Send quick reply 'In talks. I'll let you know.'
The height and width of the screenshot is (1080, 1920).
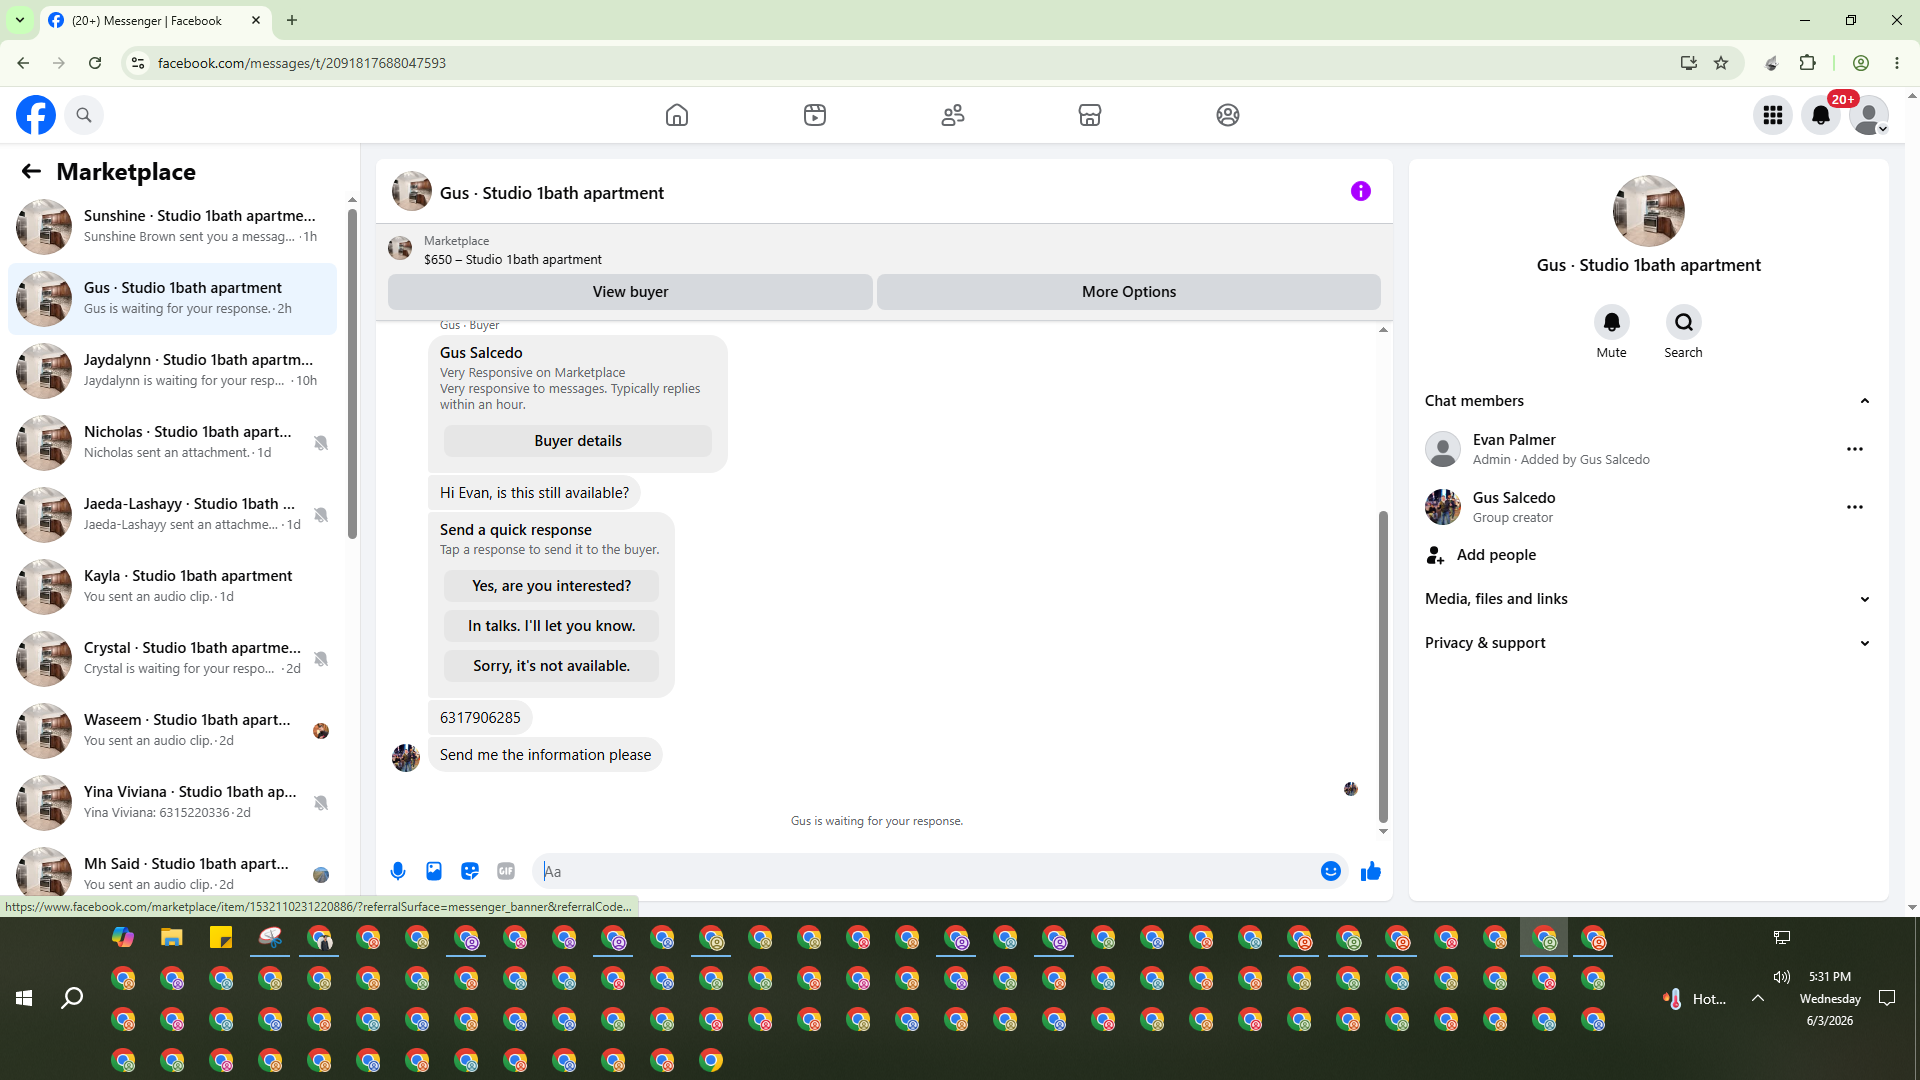552,626
